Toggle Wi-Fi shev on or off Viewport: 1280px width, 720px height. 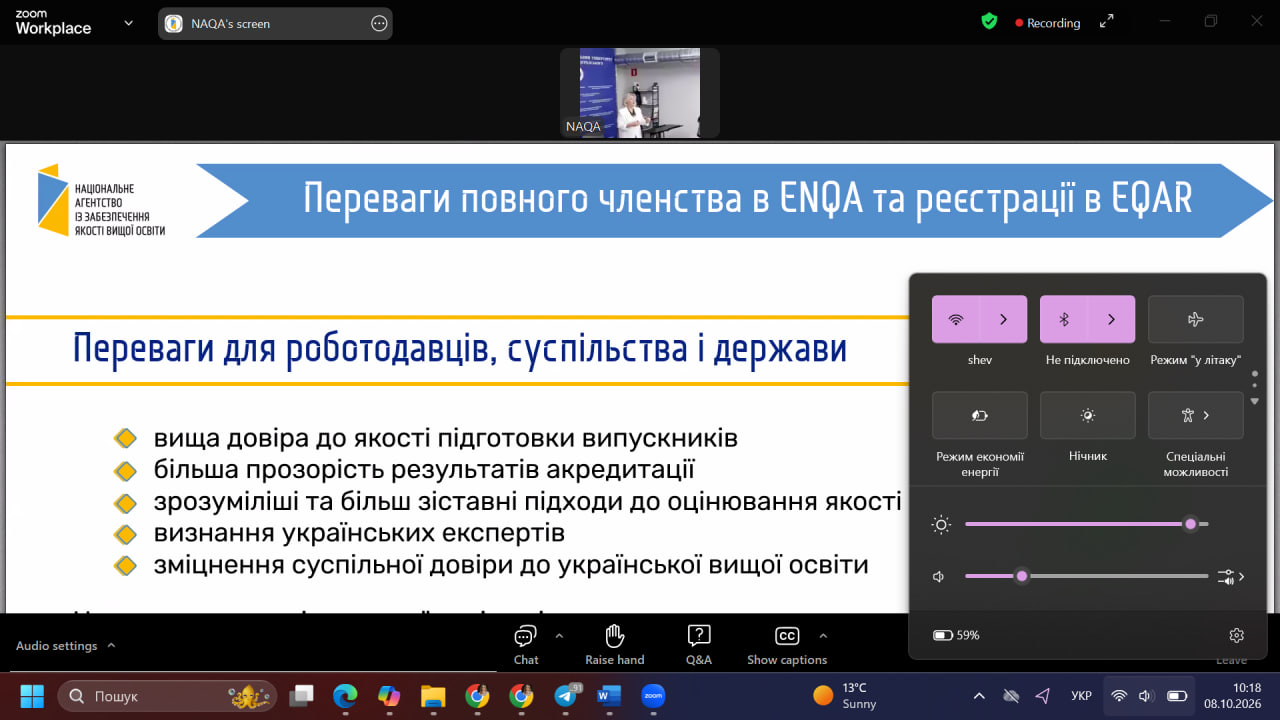956,319
